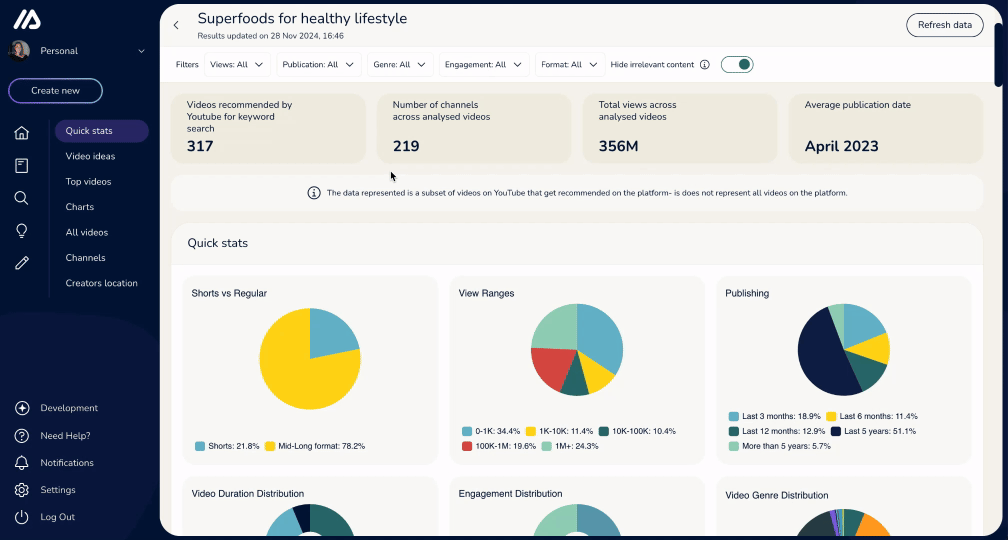Click the 0-1K: 34.4% legend swatch

467,431
